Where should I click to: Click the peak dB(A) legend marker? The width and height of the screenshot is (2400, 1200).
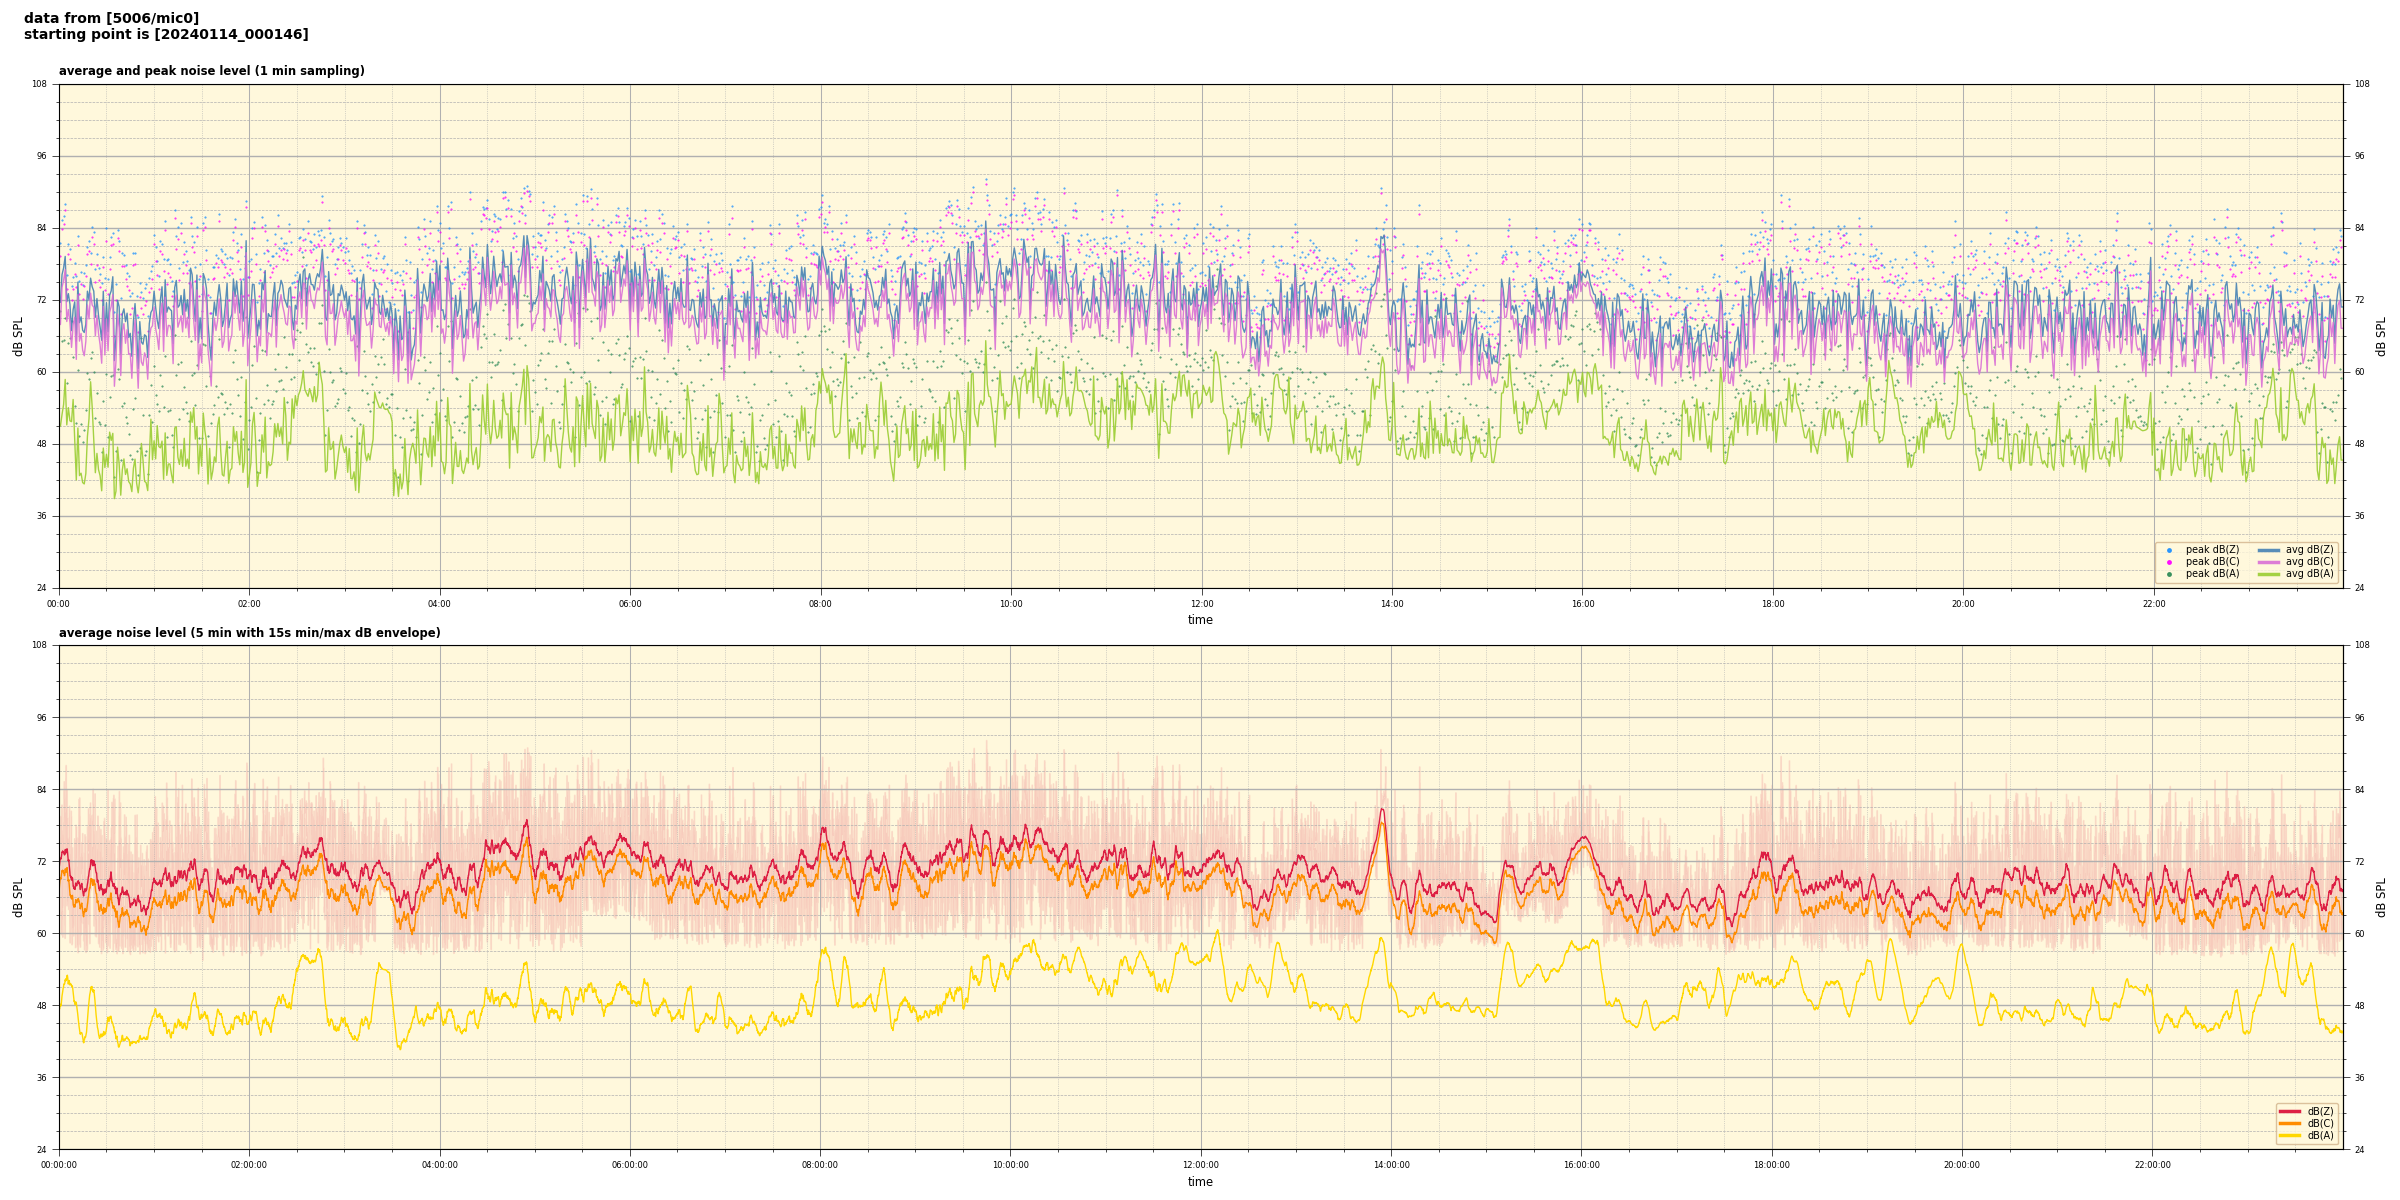(2169, 574)
